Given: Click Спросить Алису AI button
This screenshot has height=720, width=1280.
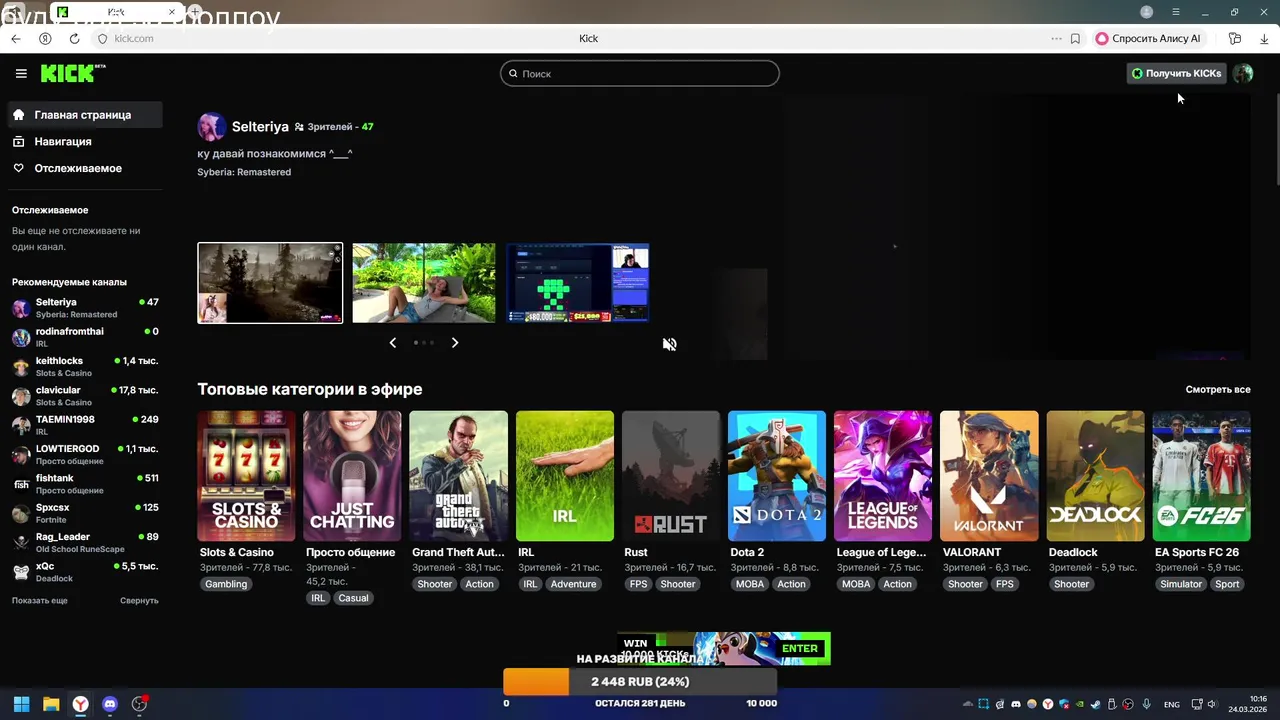Looking at the screenshot, I should pyautogui.click(x=1148, y=38).
